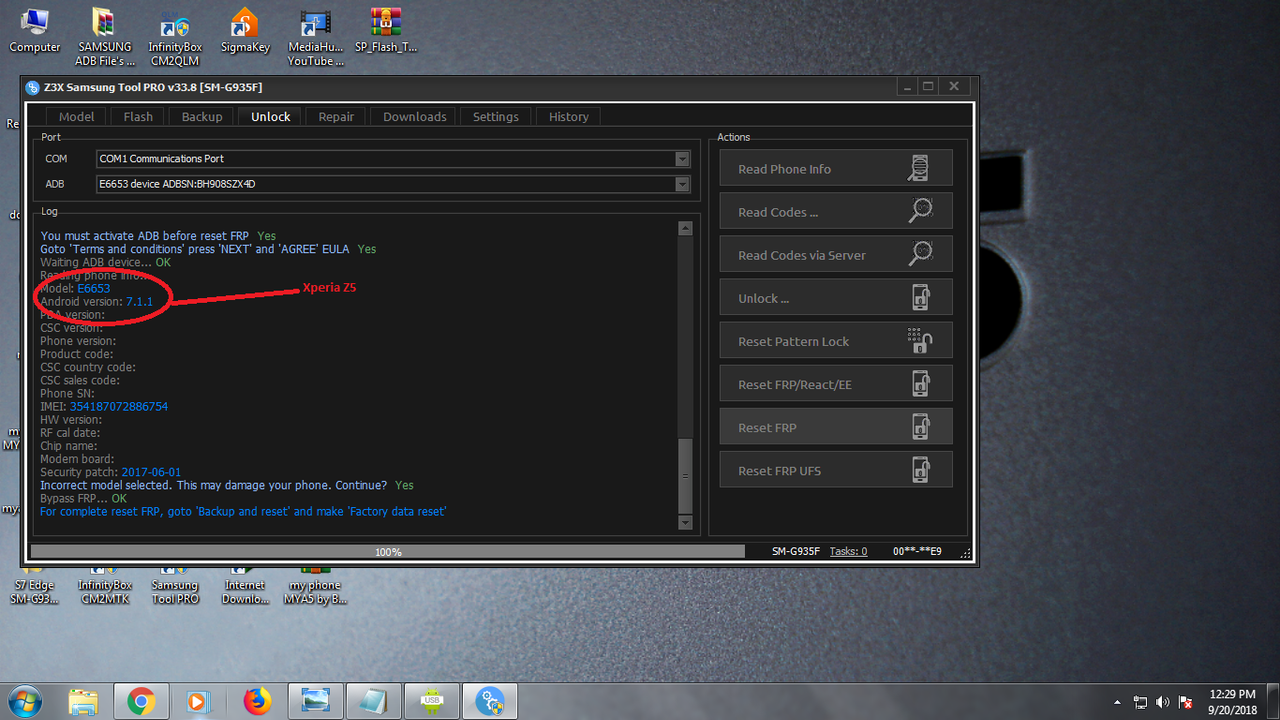Click Read Codes via Server

coord(836,255)
